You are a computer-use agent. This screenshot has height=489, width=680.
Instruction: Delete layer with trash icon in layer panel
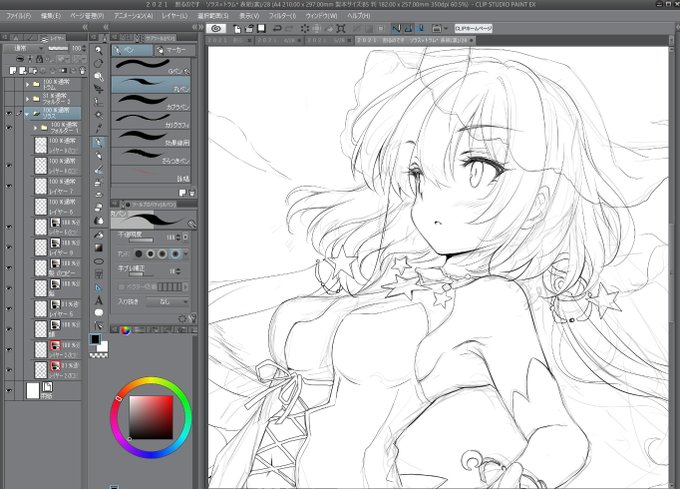tap(82, 70)
